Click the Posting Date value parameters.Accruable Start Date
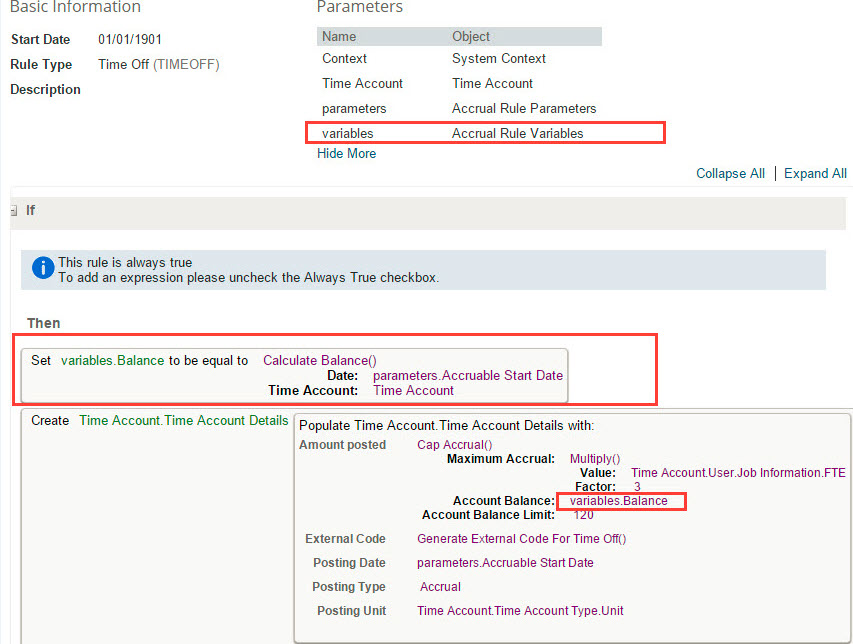This screenshot has height=644, width=853. coord(505,562)
